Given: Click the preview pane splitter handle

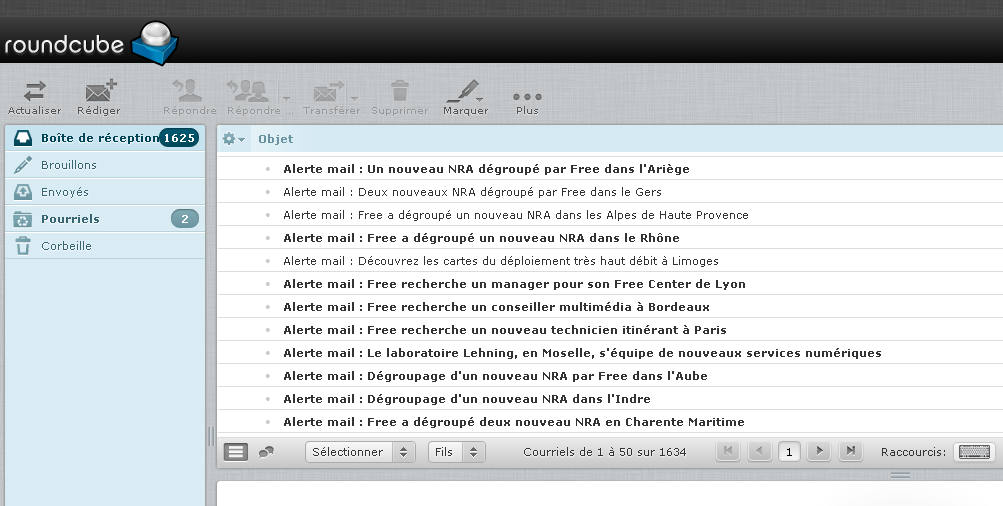Looking at the screenshot, I should 900,475.
